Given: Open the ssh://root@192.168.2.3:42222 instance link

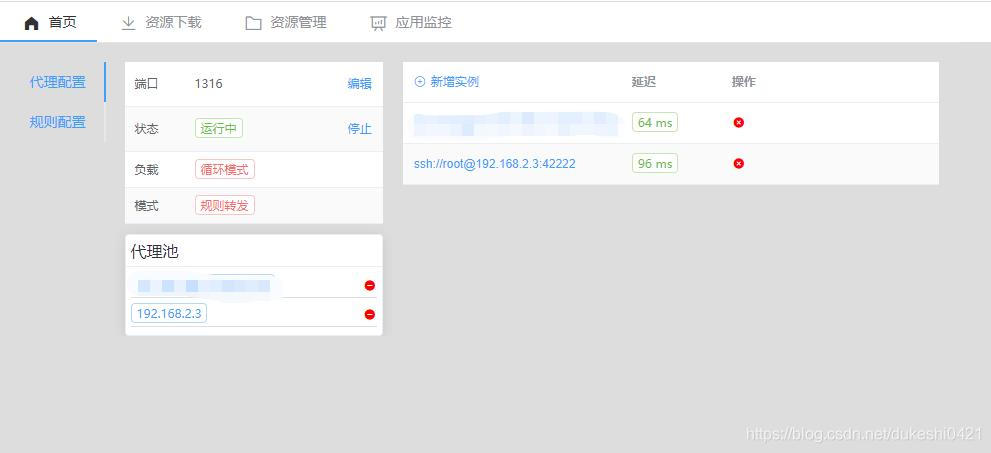Looking at the screenshot, I should [x=495, y=164].
